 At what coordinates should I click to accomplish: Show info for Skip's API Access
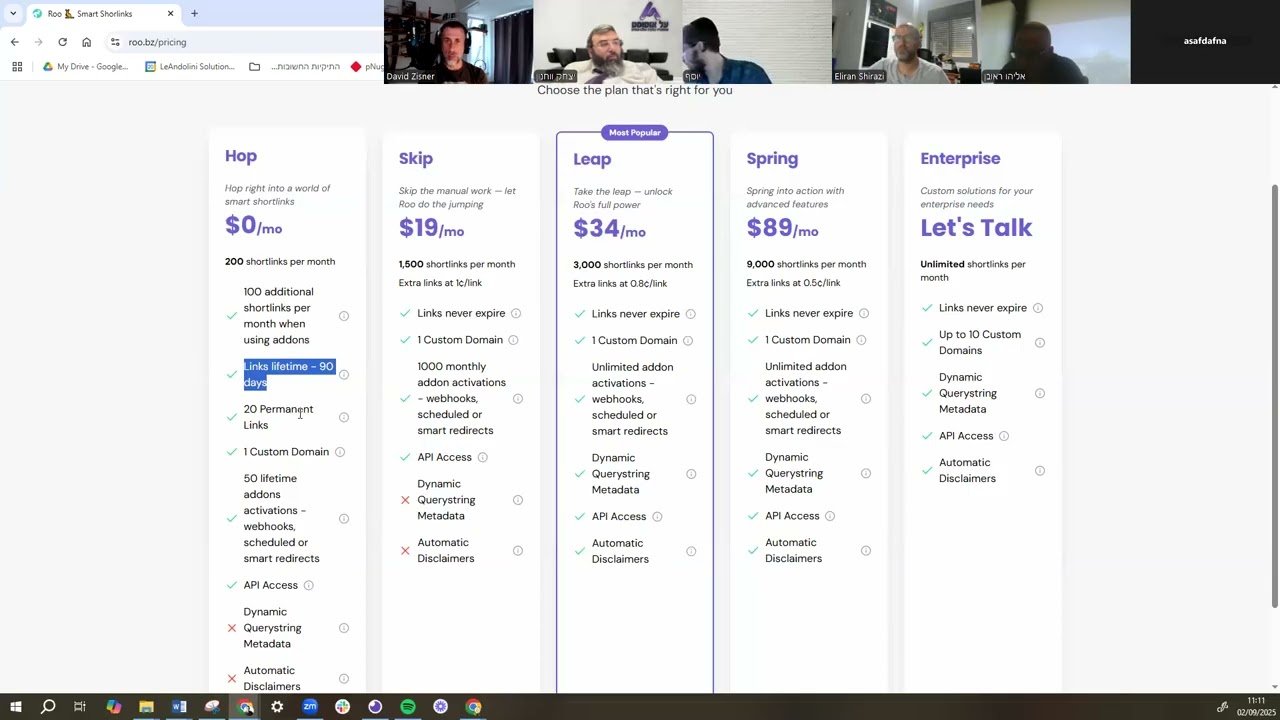[x=482, y=458]
